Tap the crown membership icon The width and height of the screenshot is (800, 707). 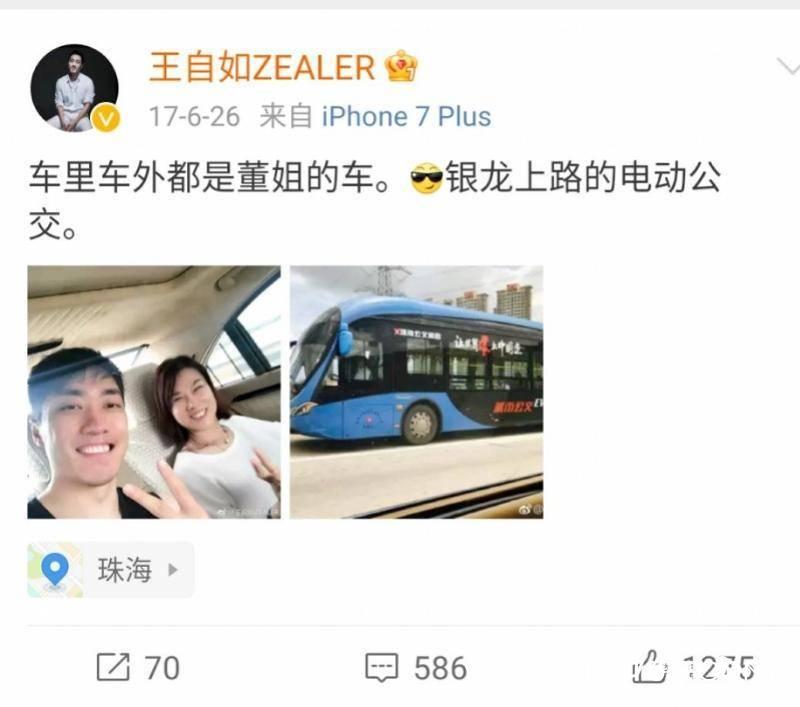(x=402, y=66)
